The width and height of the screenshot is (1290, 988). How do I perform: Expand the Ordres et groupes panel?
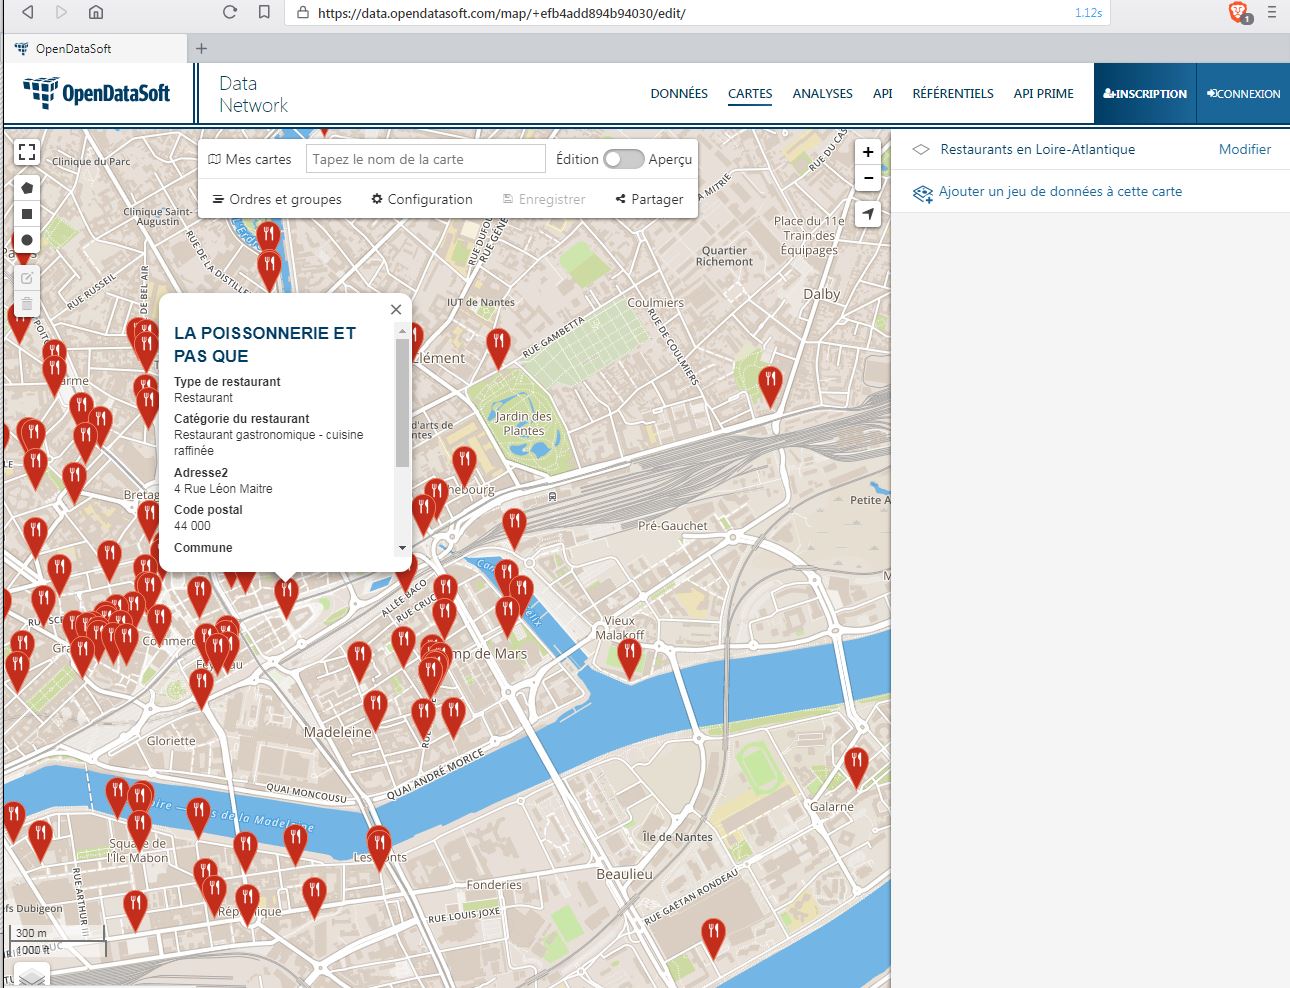pos(277,199)
